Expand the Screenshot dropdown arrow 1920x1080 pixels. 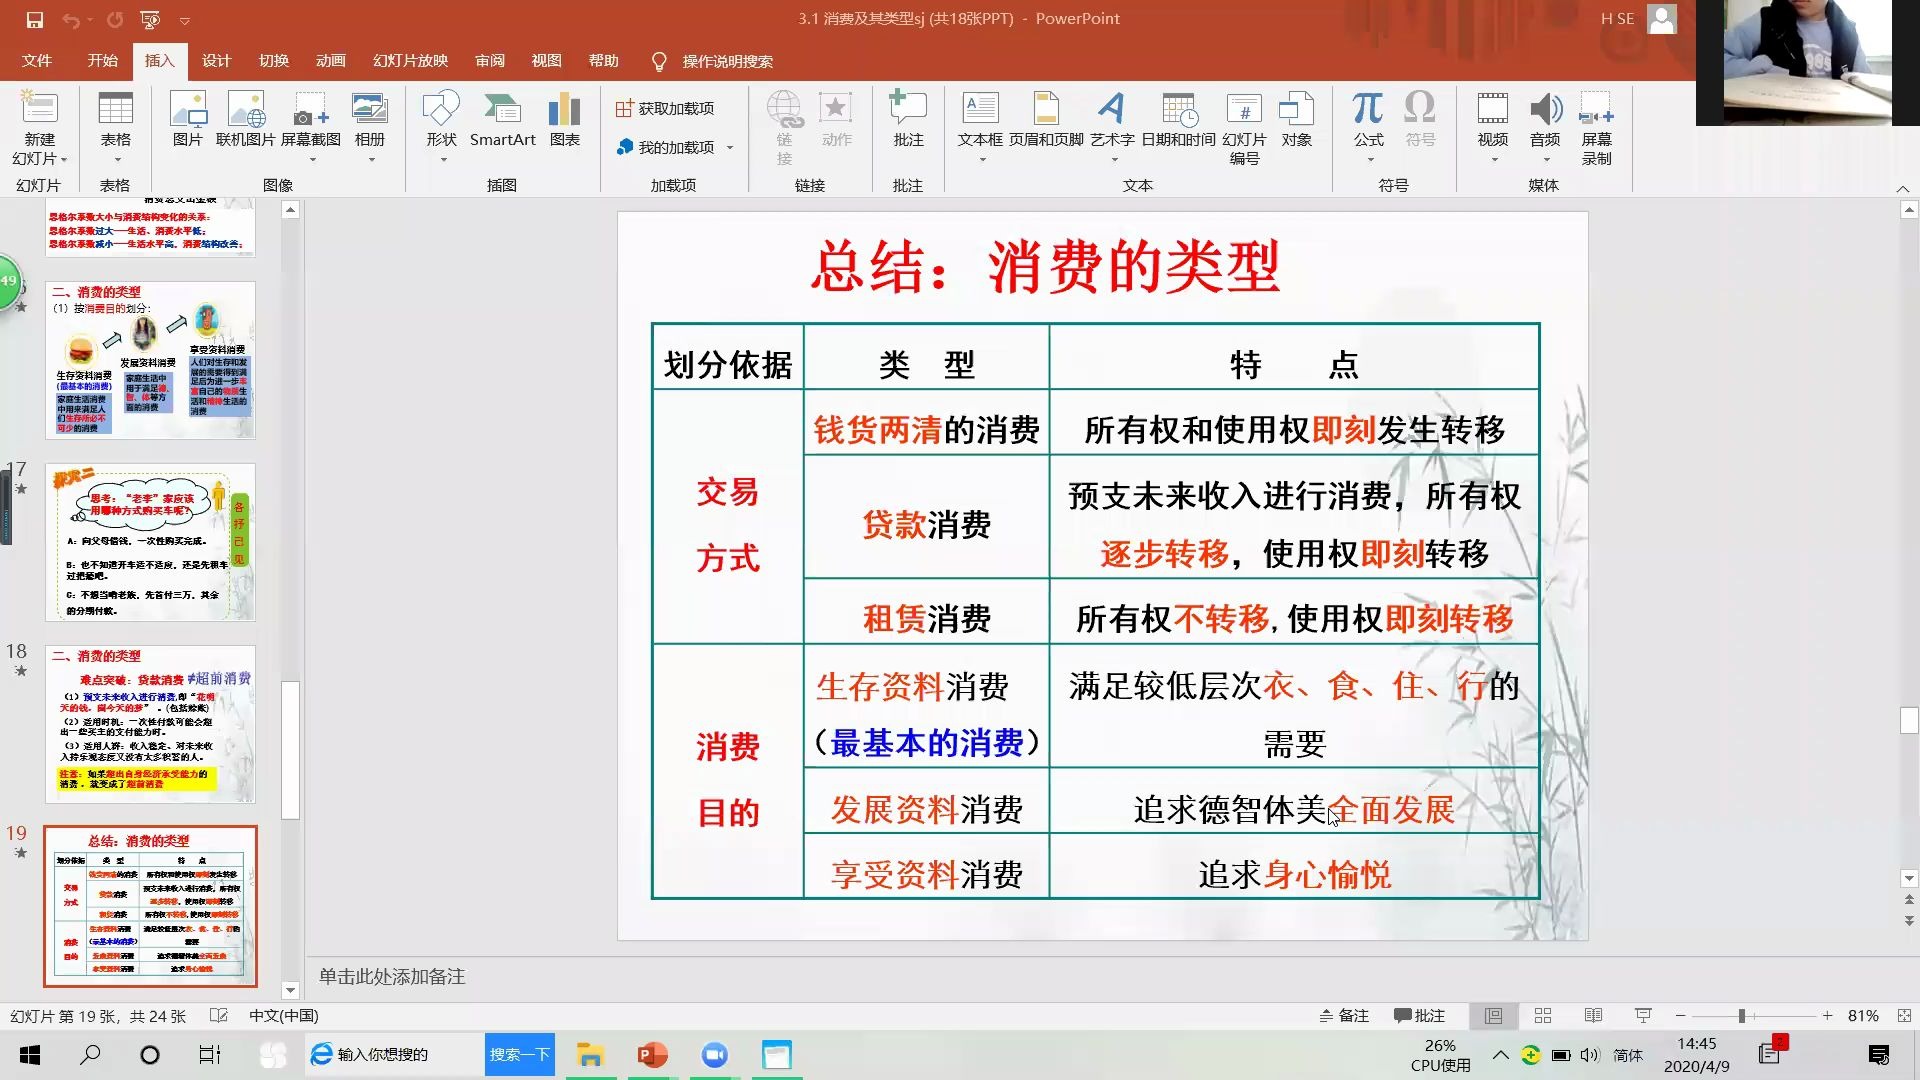tap(311, 160)
